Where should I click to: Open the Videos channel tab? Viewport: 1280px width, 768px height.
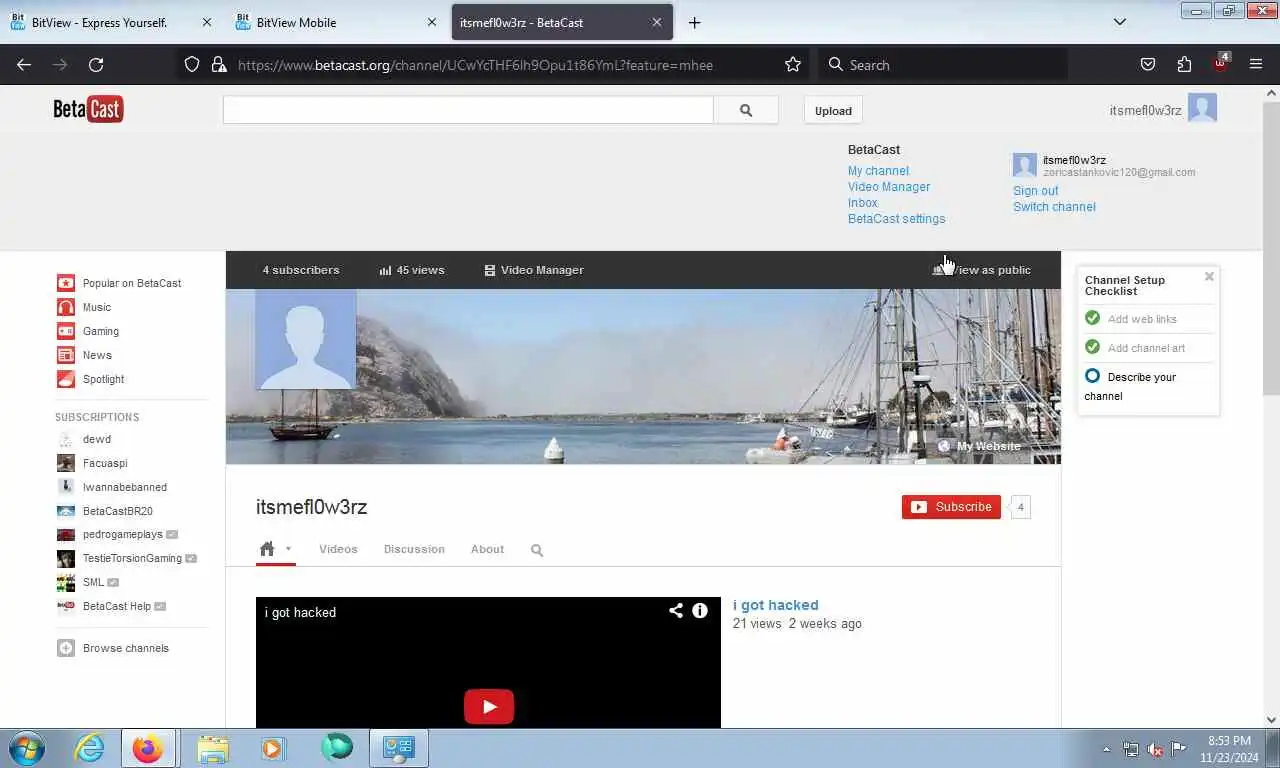coord(338,549)
